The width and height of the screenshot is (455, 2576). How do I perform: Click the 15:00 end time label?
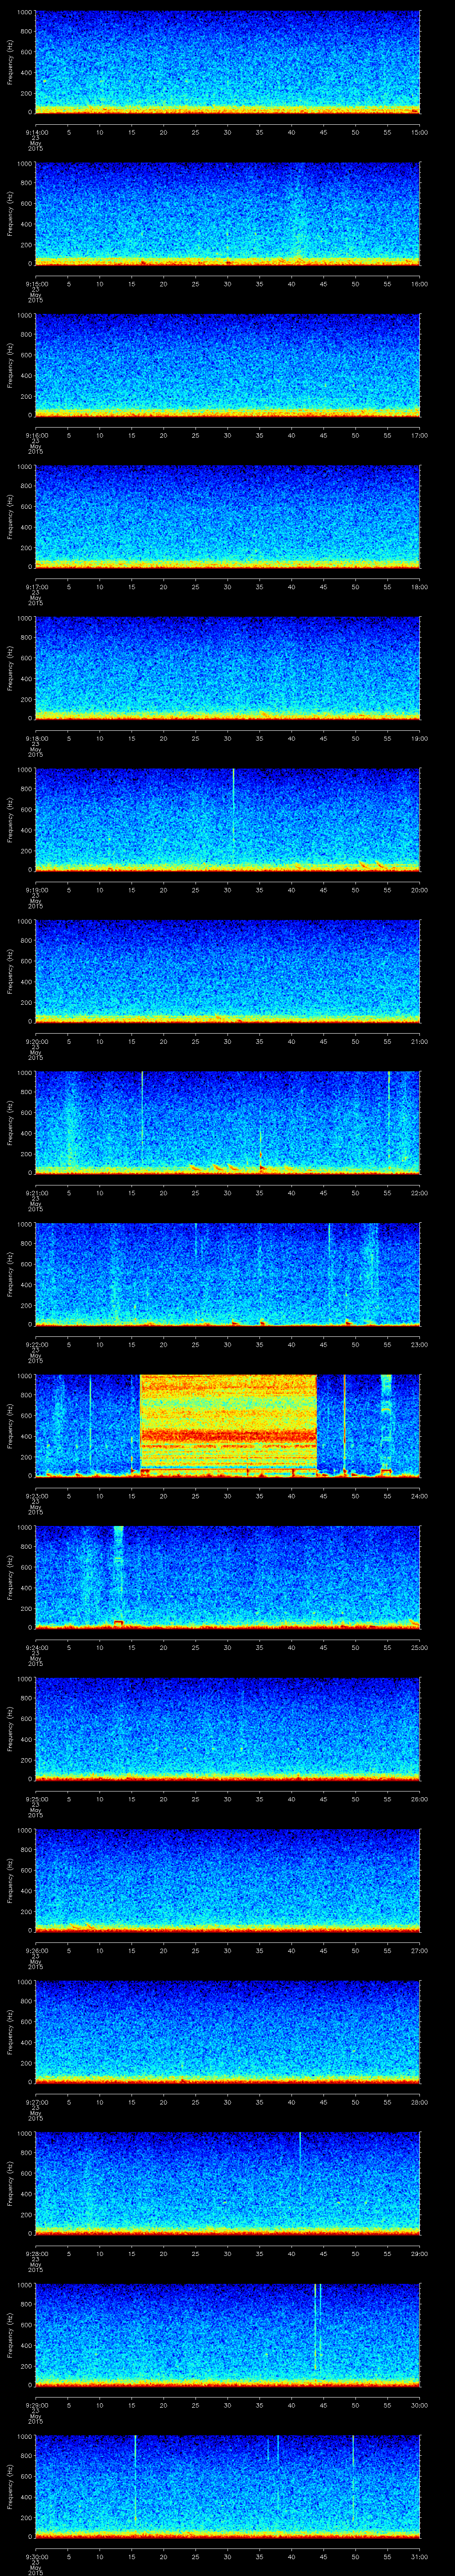[x=419, y=131]
